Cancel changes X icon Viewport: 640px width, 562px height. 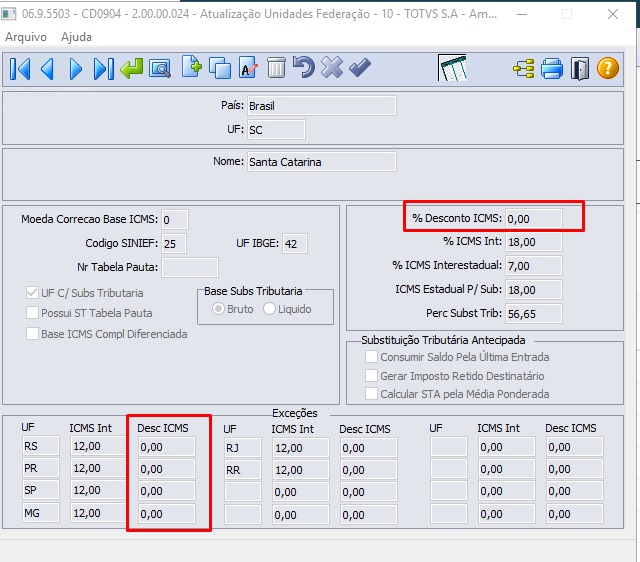pos(331,67)
